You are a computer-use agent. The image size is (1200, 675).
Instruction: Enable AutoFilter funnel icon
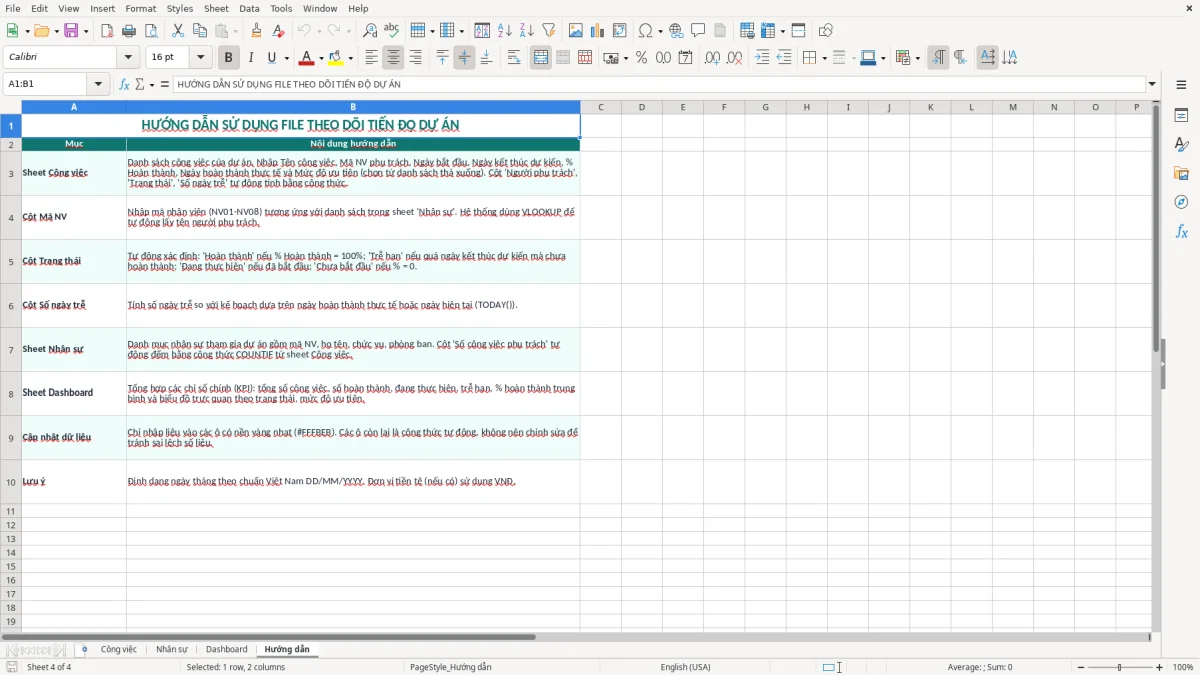coord(549,31)
